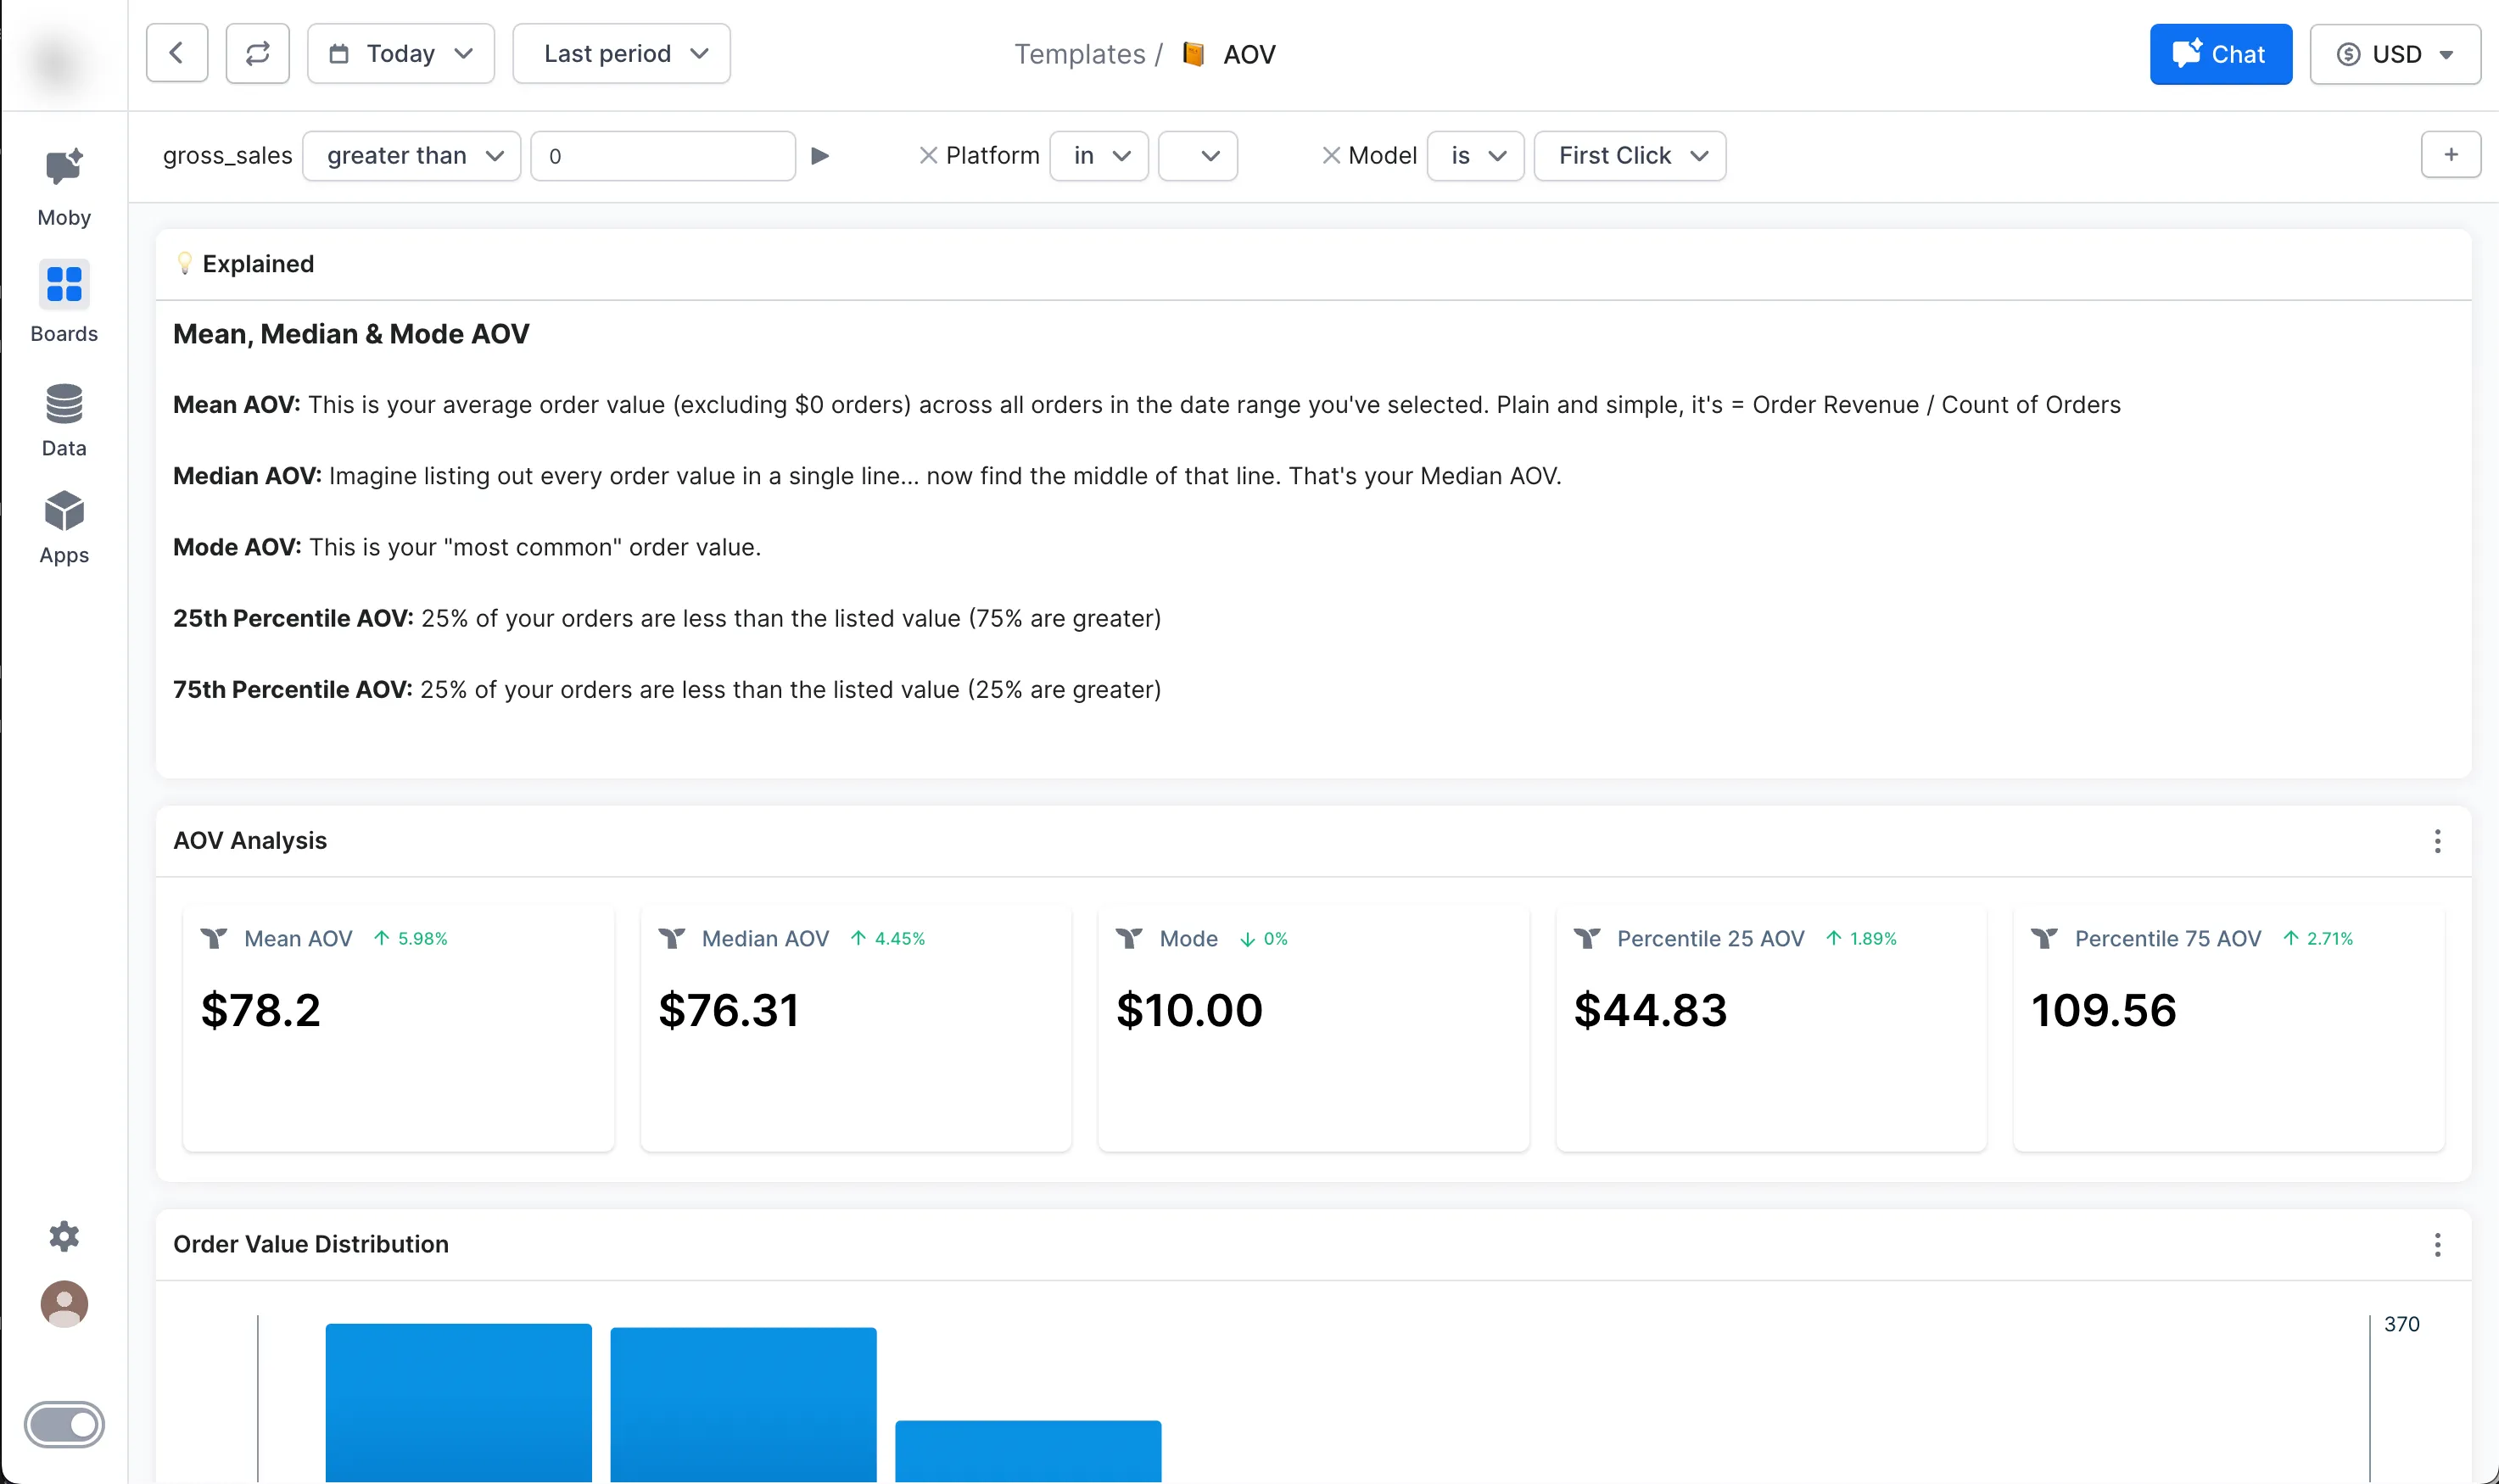Go to Boards section
This screenshot has height=1484, width=2499.
click(x=64, y=301)
